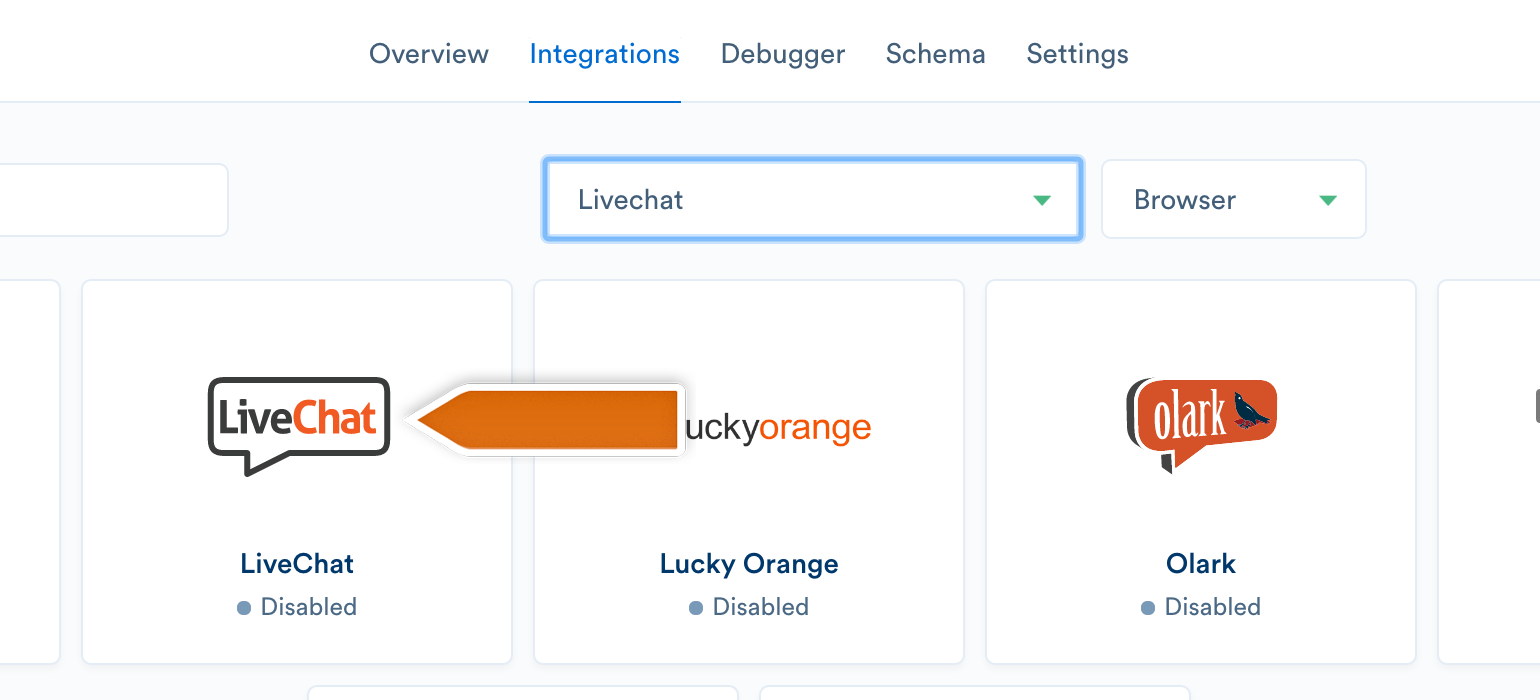Open the LiveChat integration title link
Screen dimensions: 1540x700
(x=297, y=564)
